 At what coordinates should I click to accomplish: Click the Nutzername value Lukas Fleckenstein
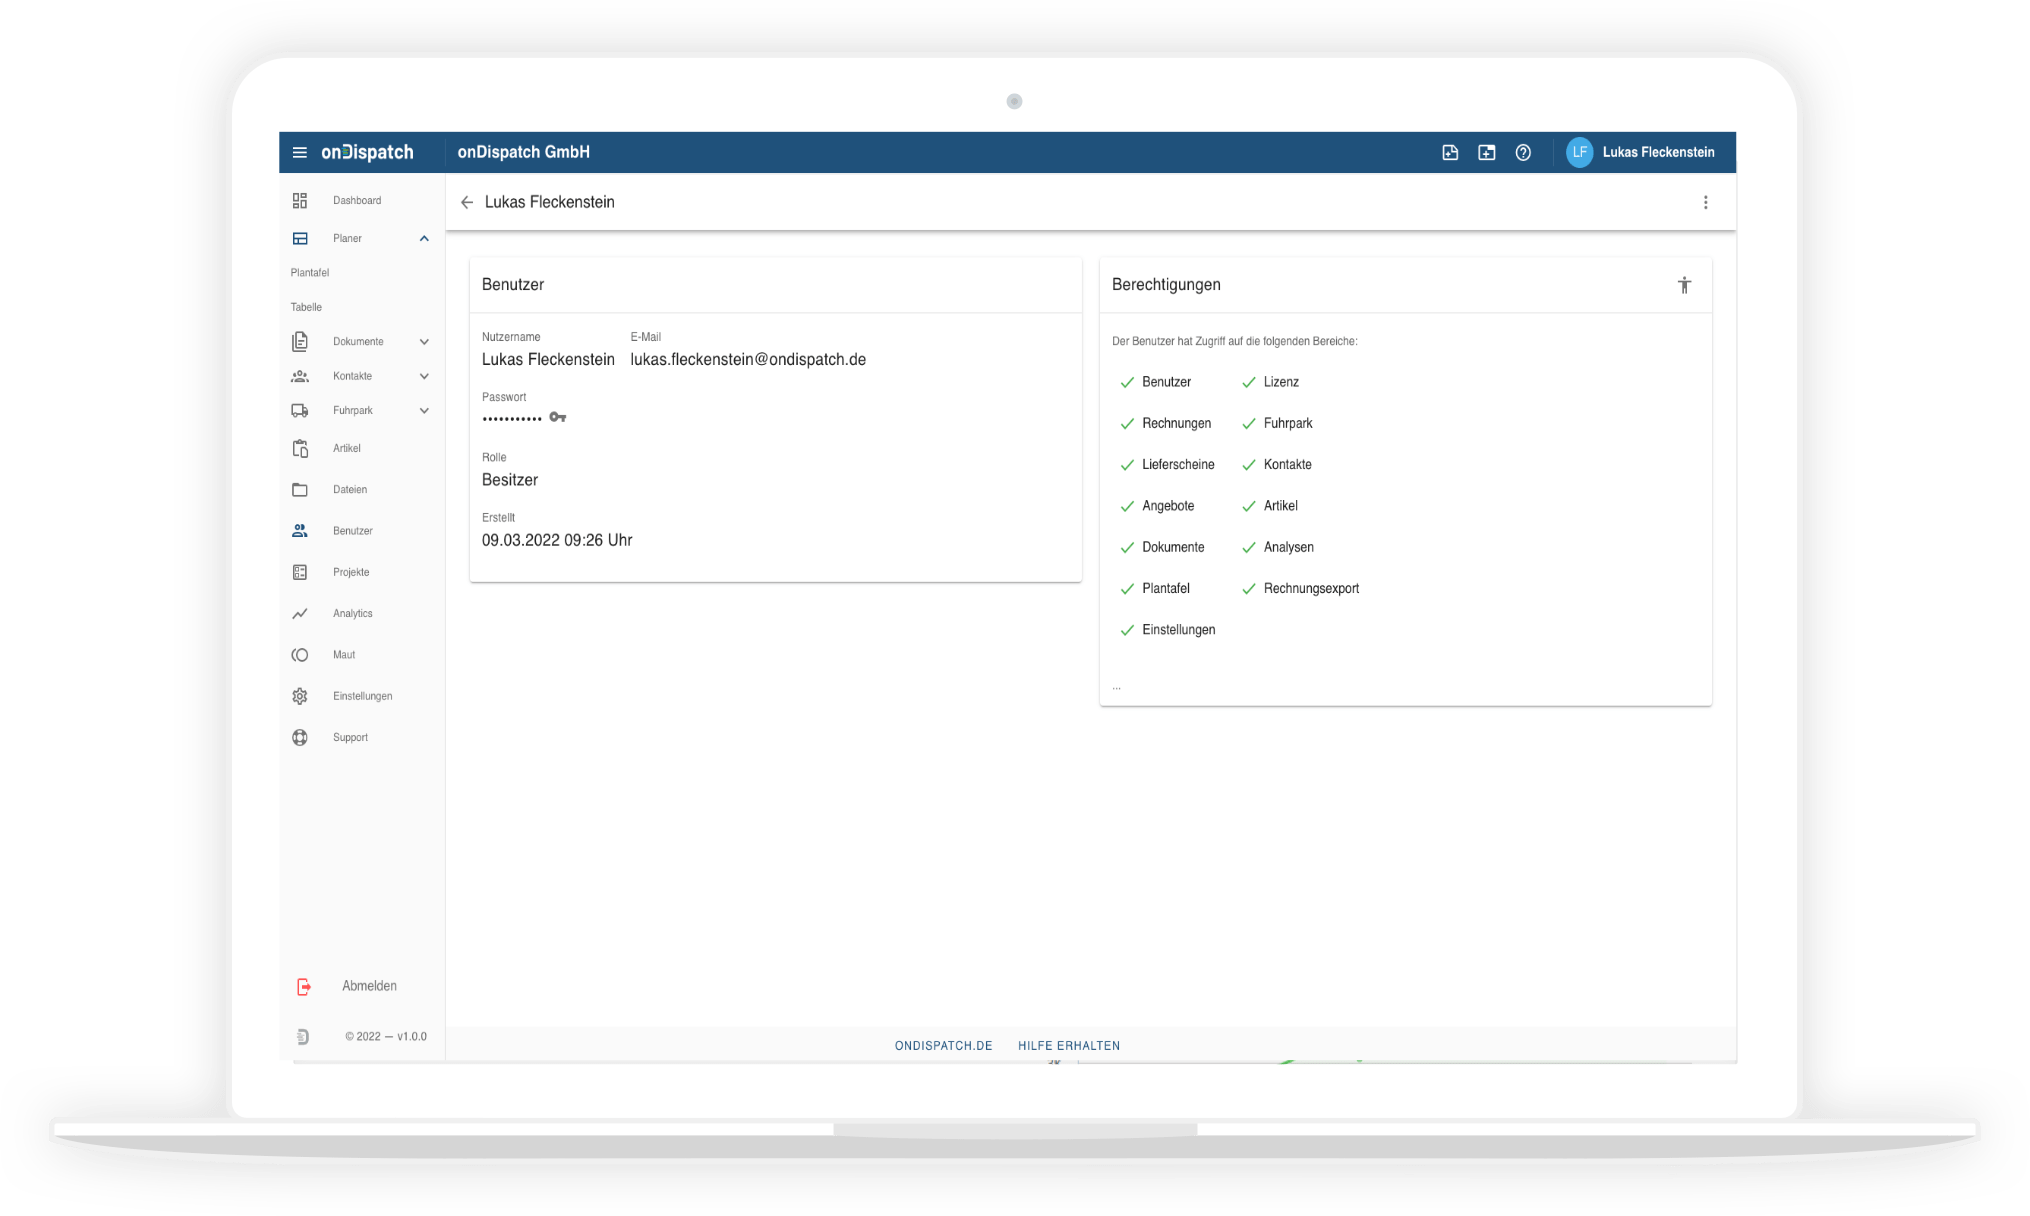tap(548, 359)
